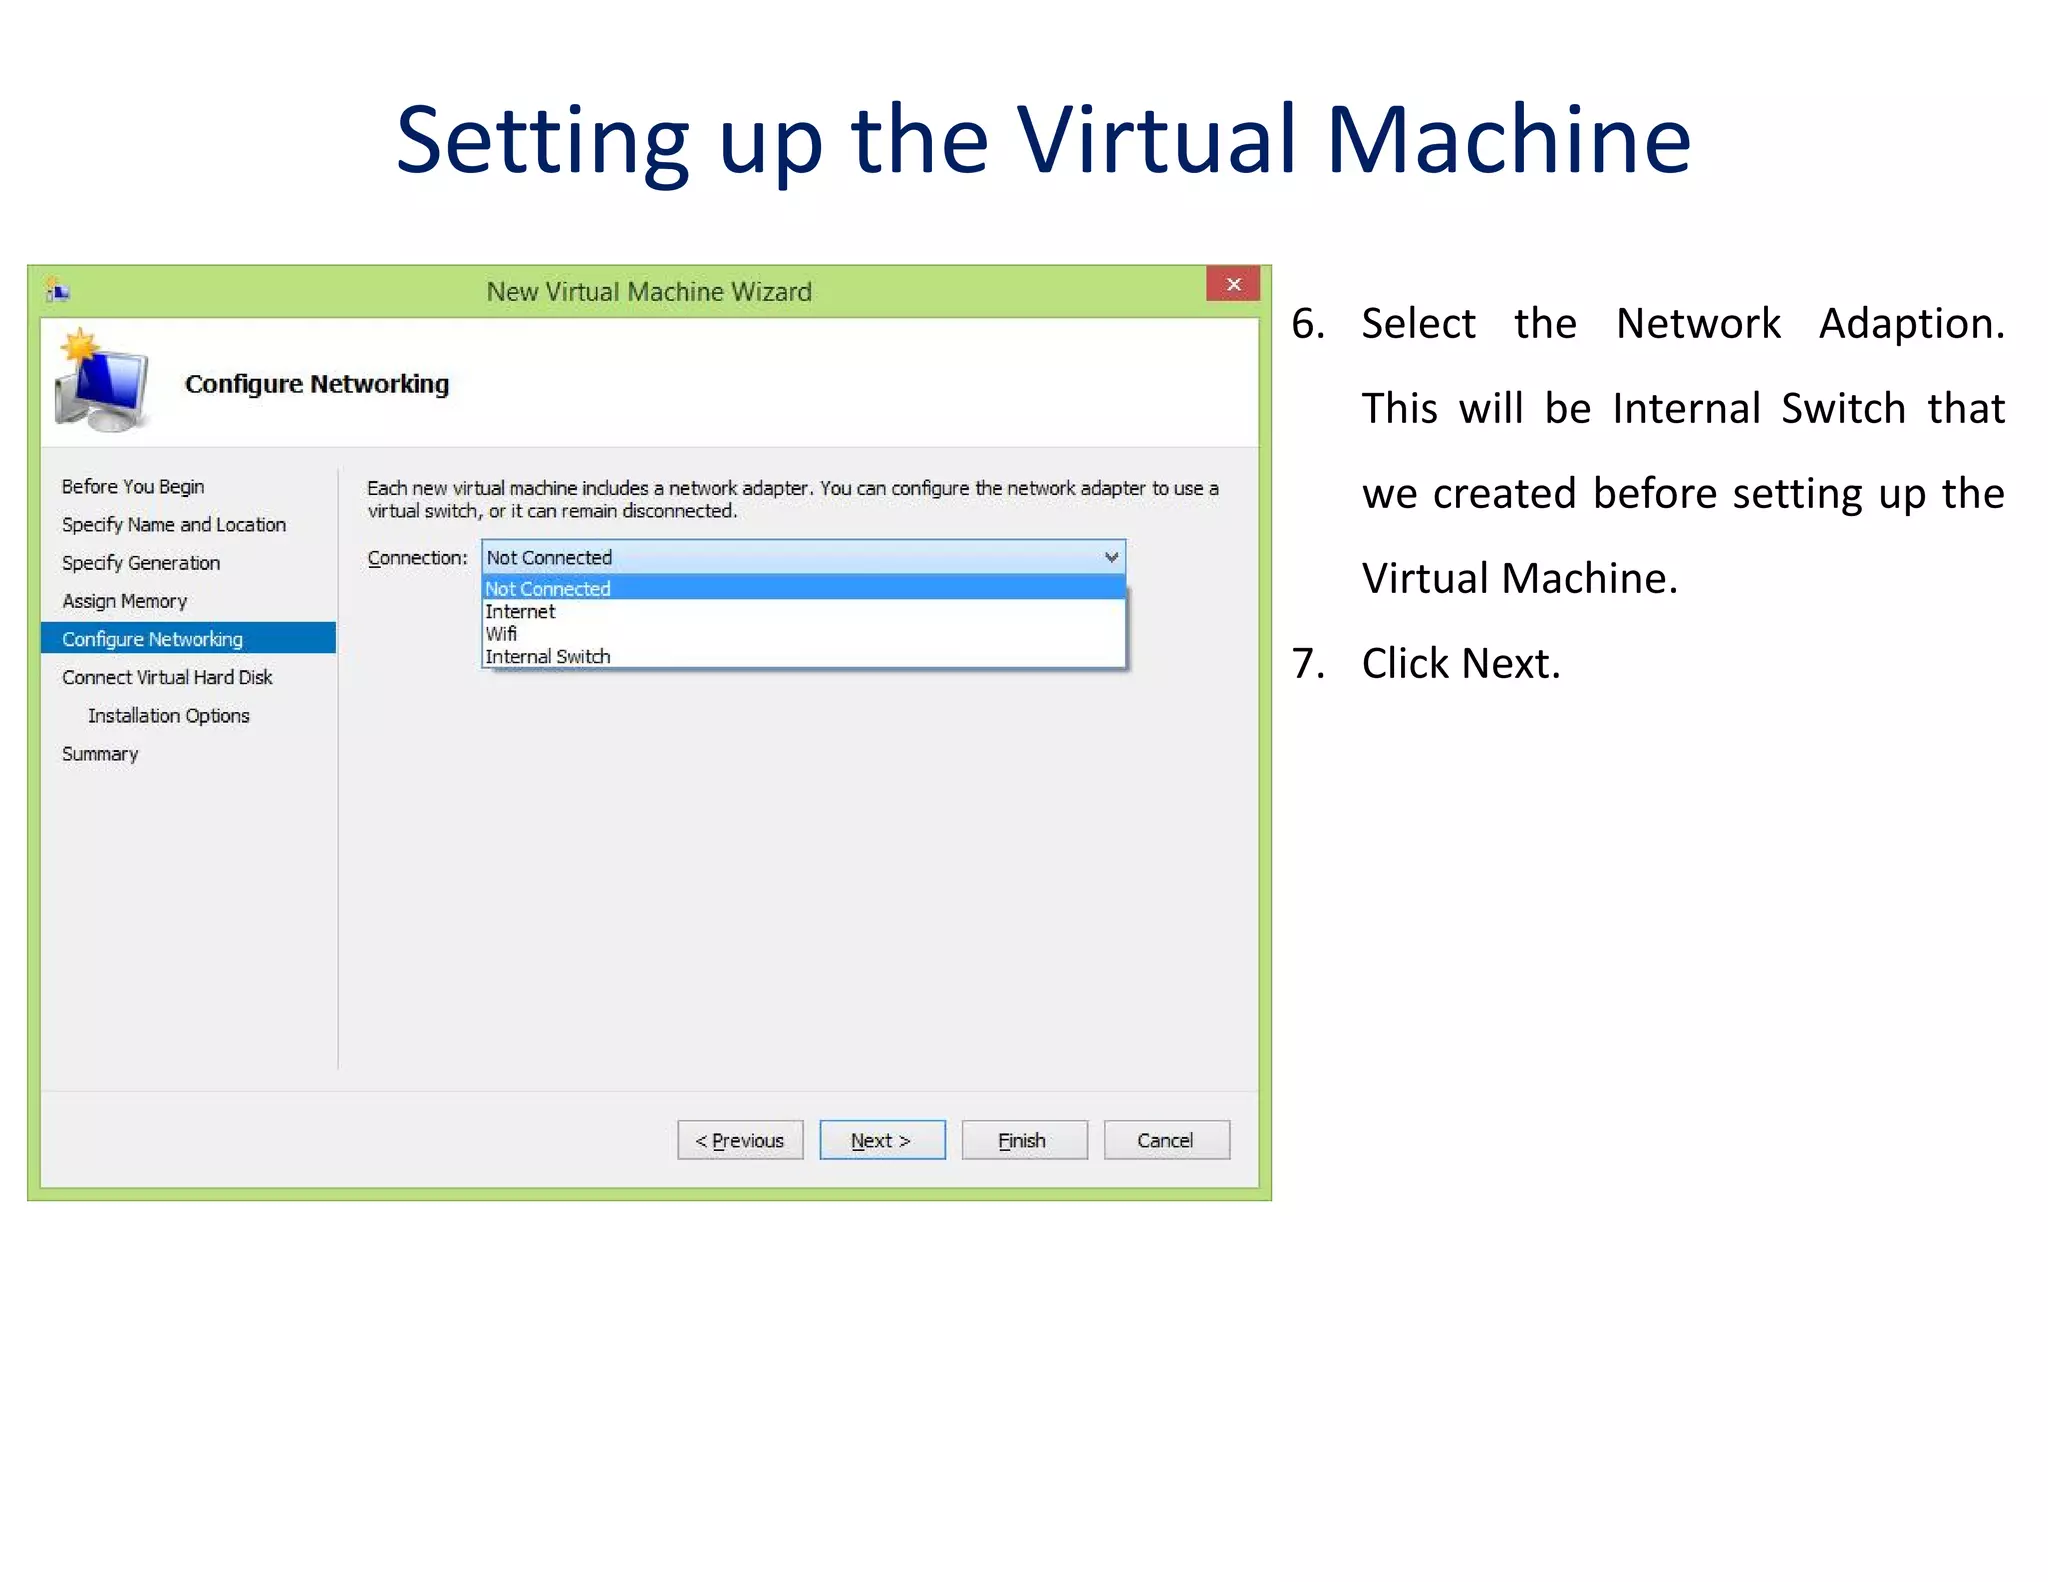Choose the 'Internet' connection option
This screenshot has width=2048, height=1582.
[x=803, y=611]
